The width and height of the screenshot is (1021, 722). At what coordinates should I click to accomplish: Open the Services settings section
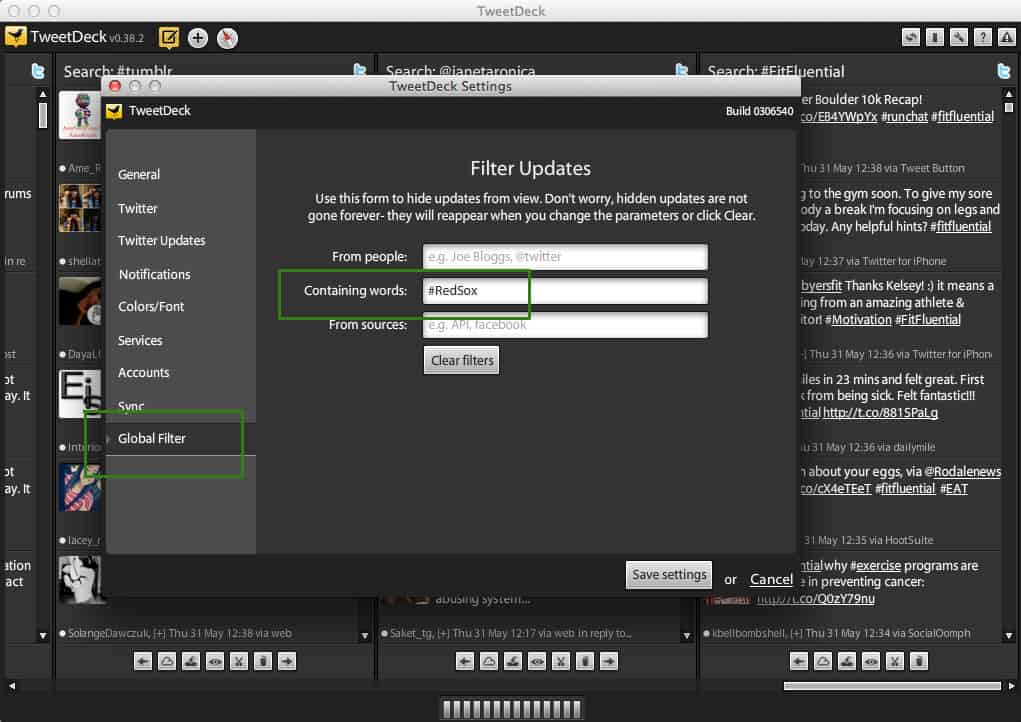click(140, 340)
